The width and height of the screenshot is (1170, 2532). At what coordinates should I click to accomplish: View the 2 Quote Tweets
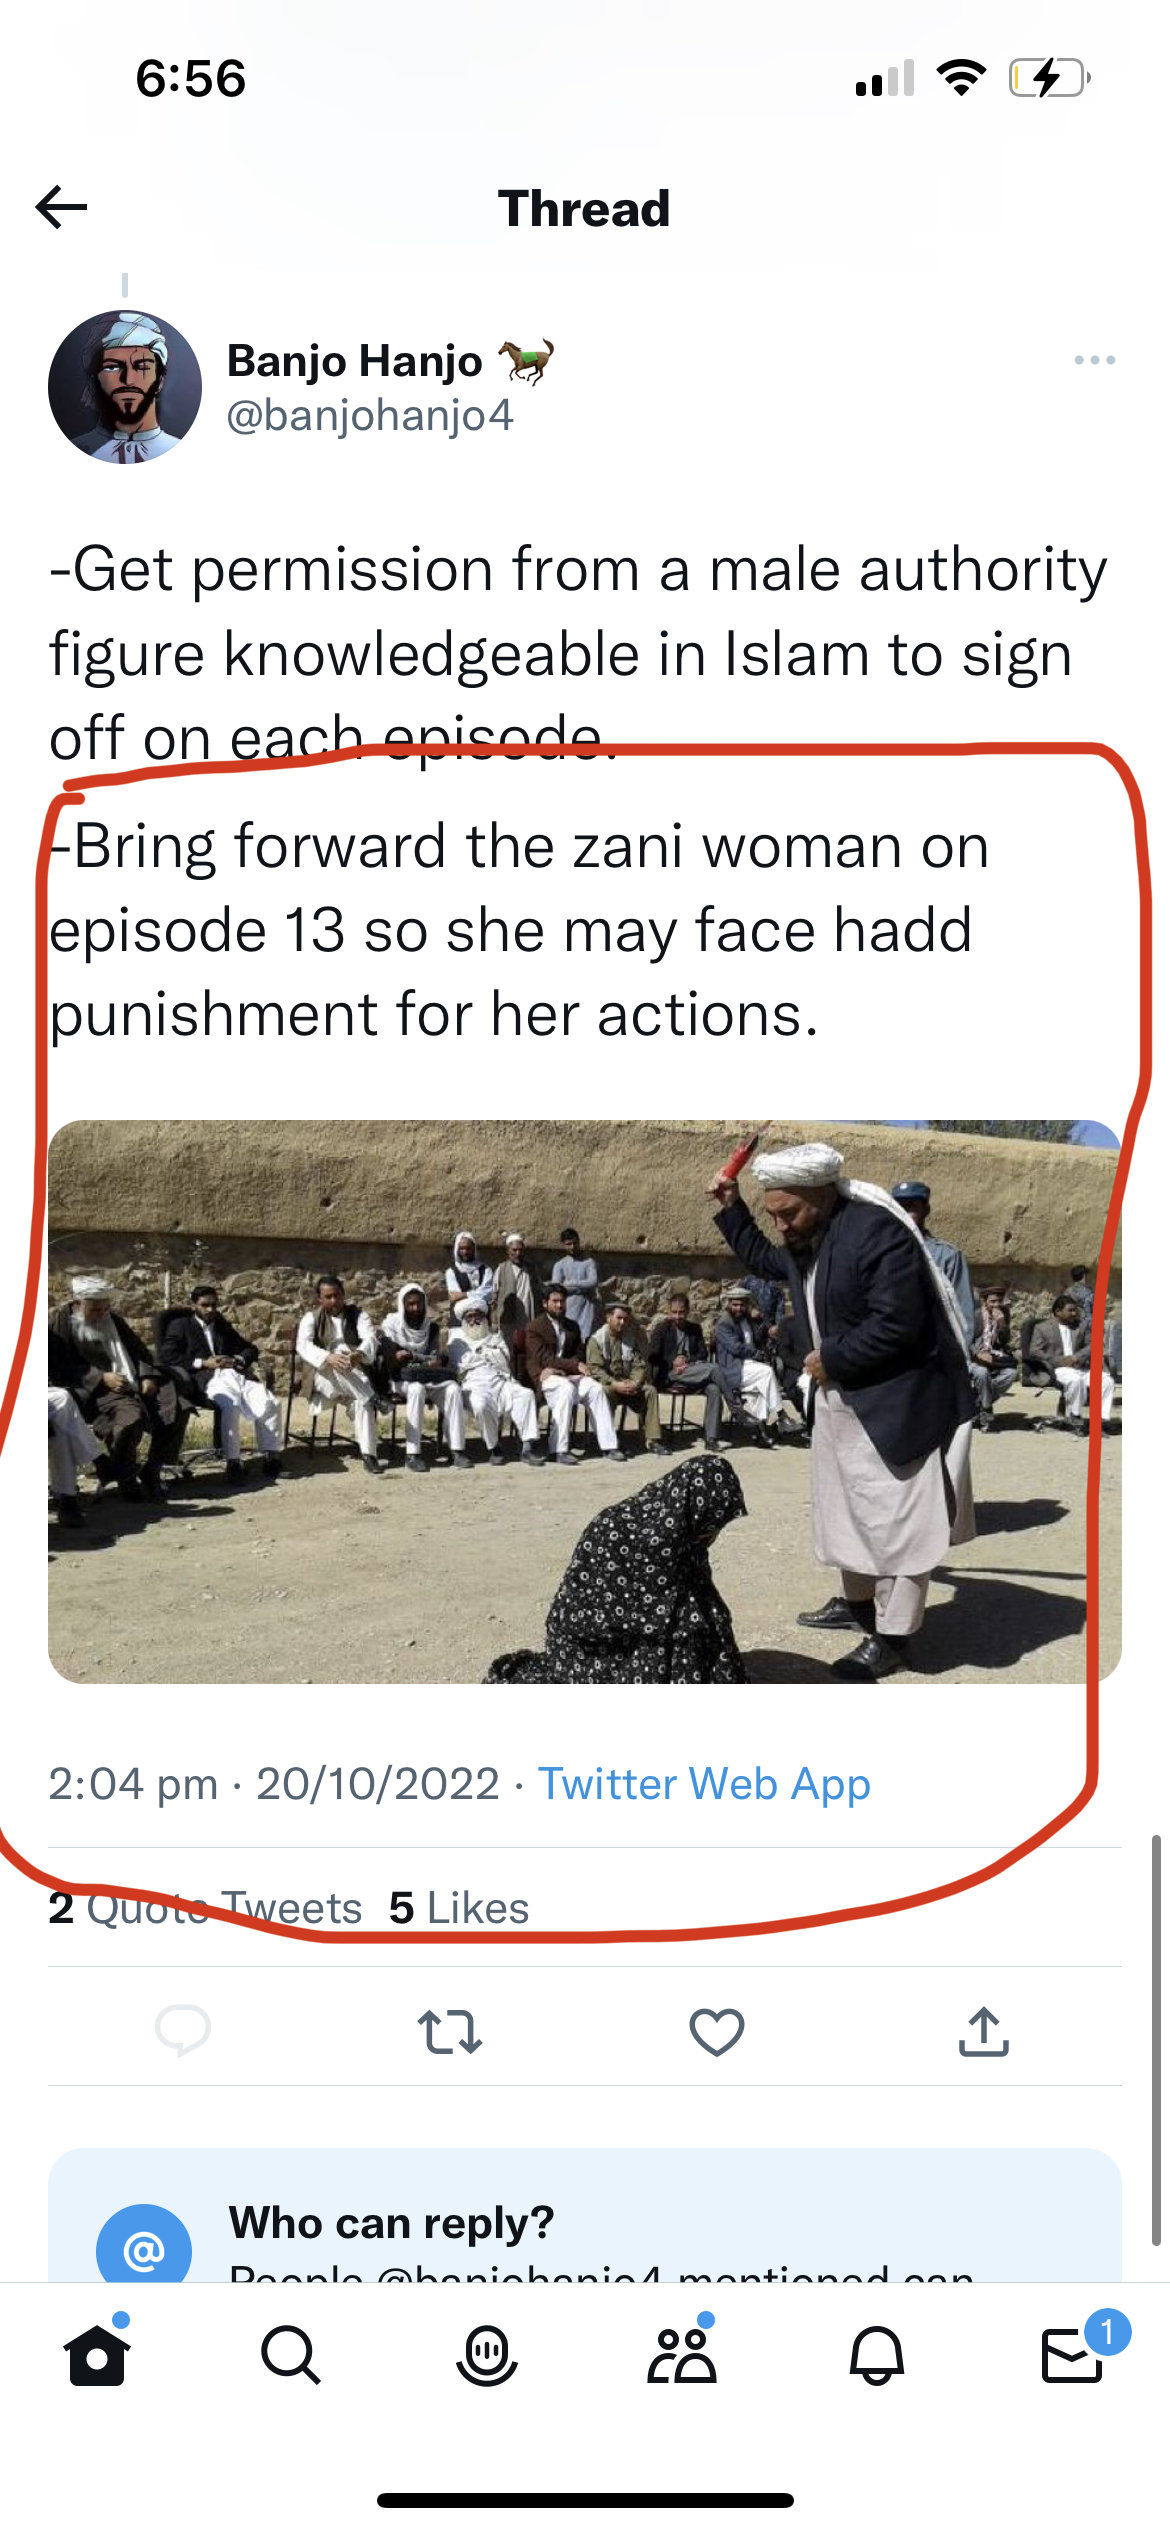[x=205, y=1908]
